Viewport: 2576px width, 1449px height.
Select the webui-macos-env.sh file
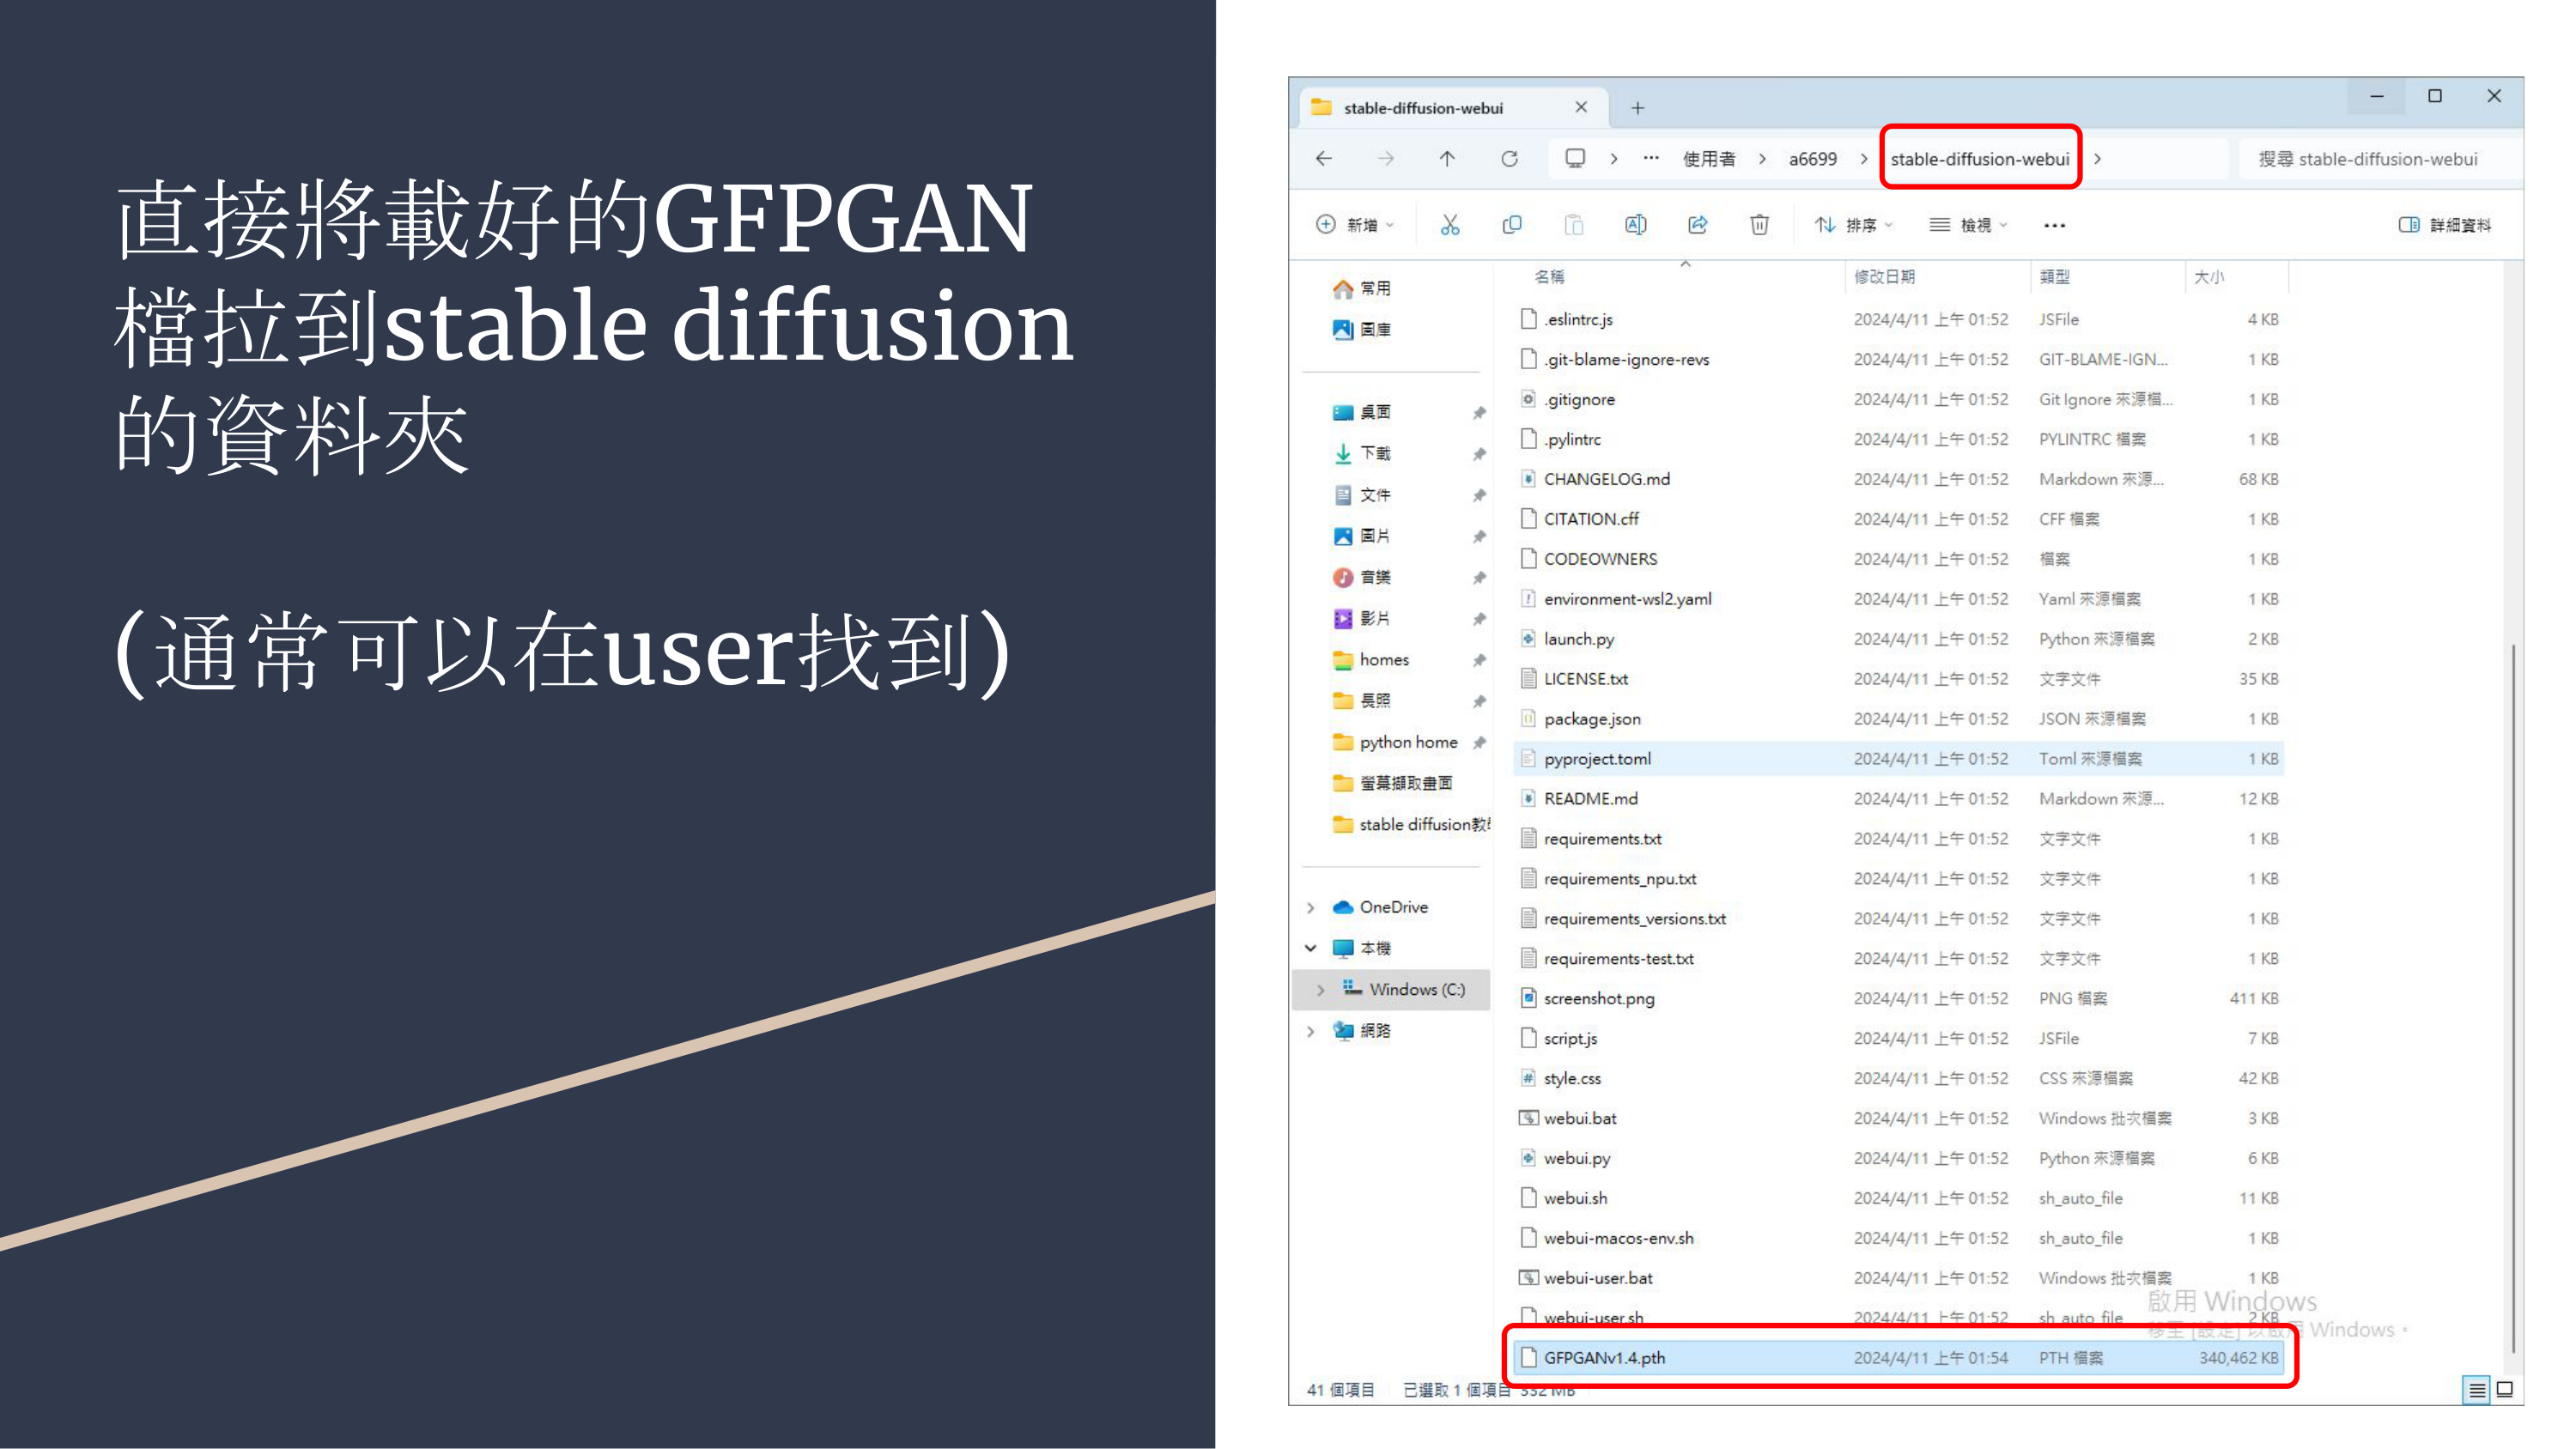pos(1898,1238)
